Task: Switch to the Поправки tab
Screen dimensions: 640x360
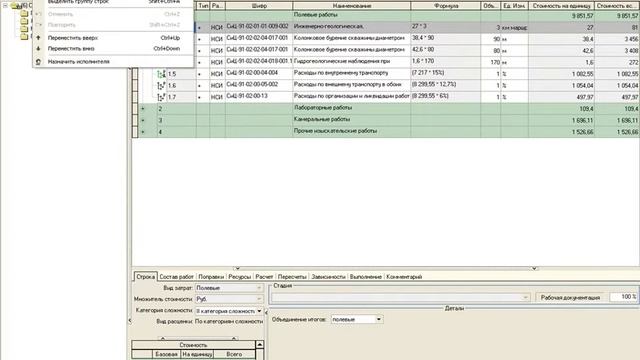Action: coord(211,277)
